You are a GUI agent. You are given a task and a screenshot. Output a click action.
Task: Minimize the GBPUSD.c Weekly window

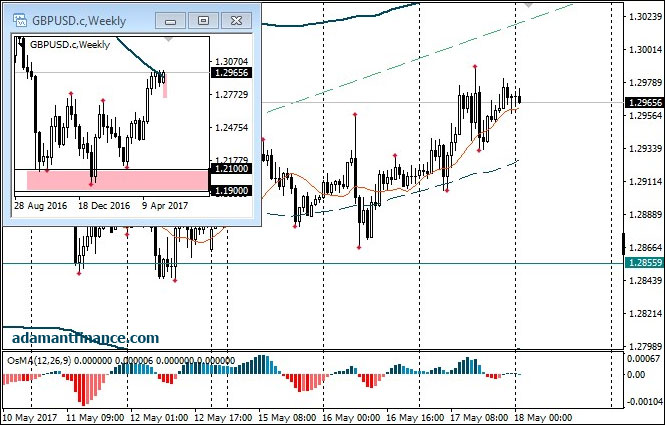coord(170,20)
